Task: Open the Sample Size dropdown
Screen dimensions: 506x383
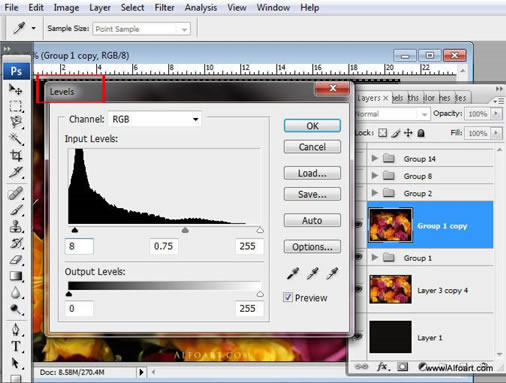Action: point(142,29)
